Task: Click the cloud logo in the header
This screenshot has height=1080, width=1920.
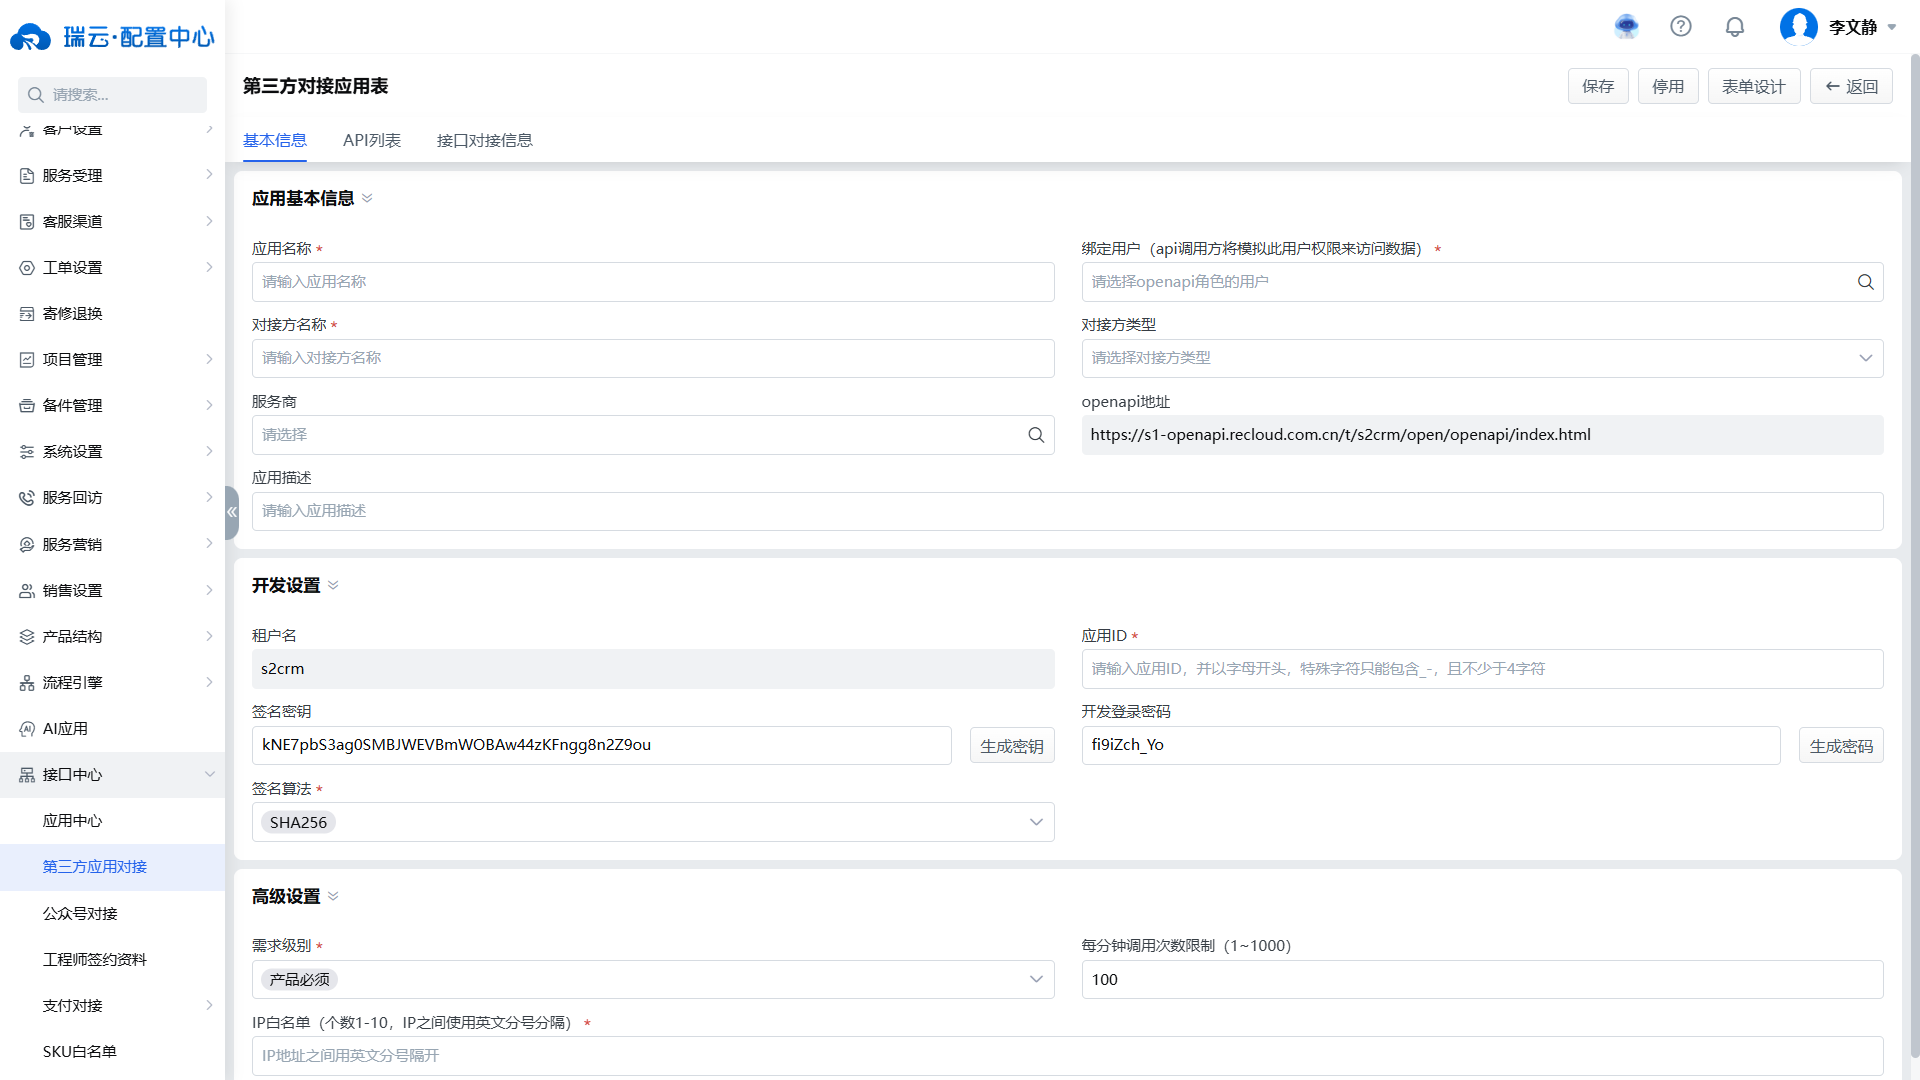Action: pos(30,38)
